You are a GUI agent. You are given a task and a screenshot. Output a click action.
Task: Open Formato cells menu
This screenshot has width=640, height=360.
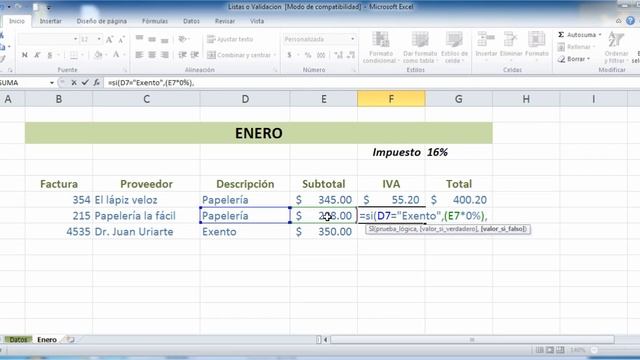tap(536, 44)
